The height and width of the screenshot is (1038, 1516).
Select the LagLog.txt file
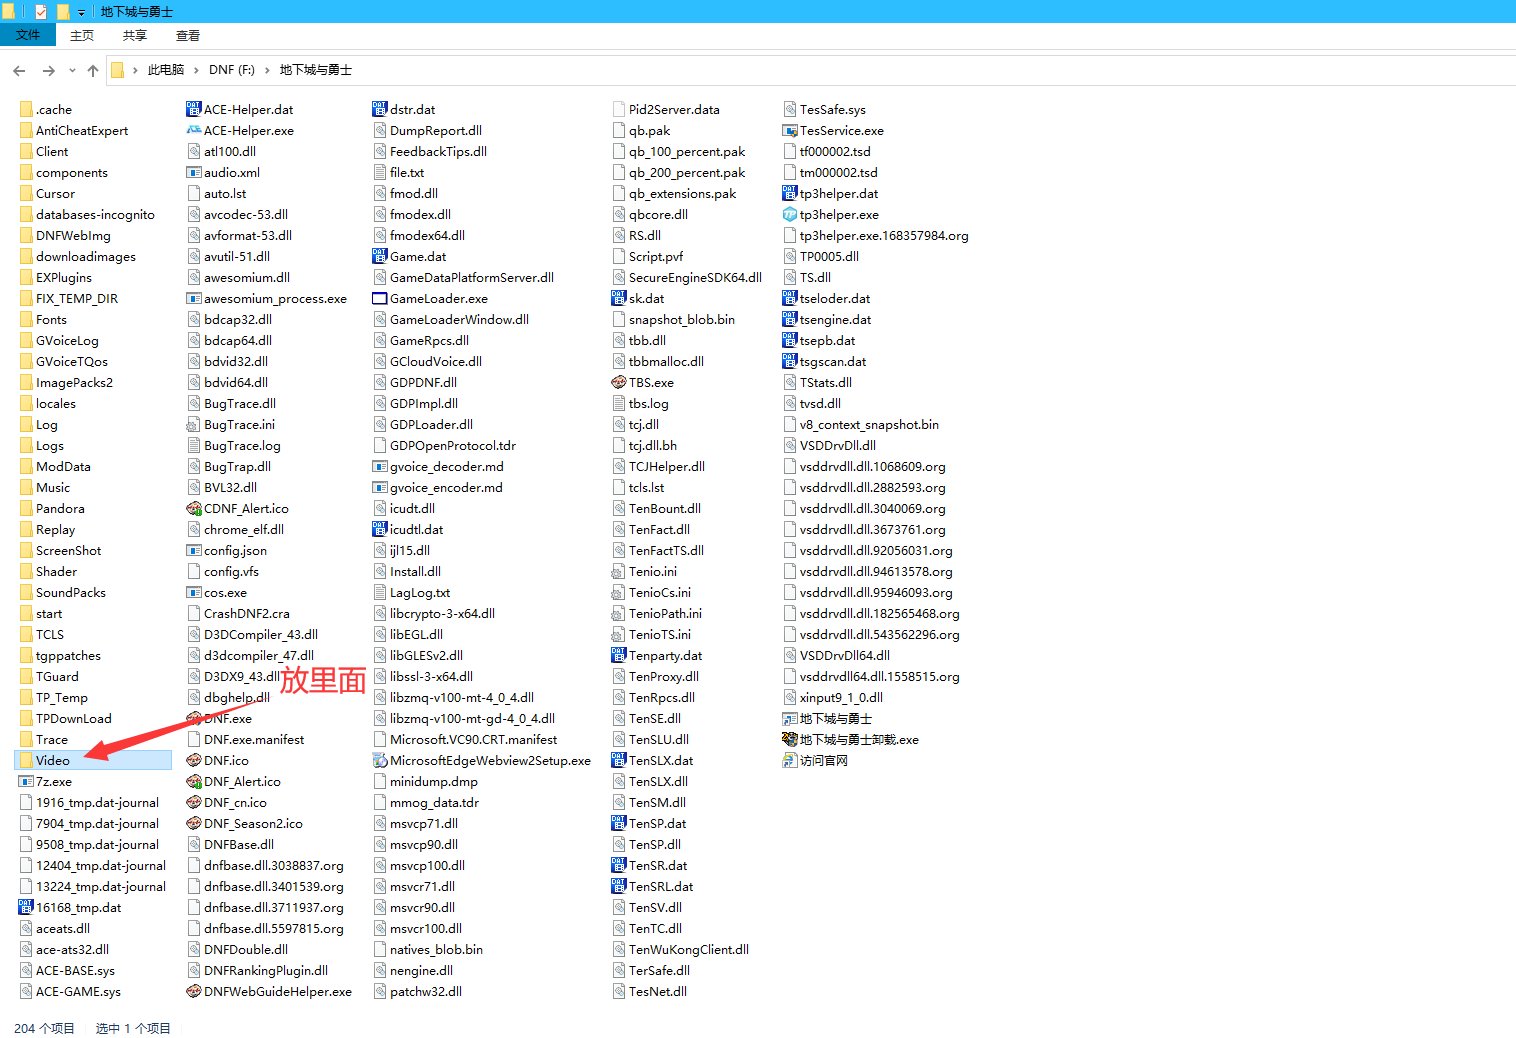(x=412, y=592)
